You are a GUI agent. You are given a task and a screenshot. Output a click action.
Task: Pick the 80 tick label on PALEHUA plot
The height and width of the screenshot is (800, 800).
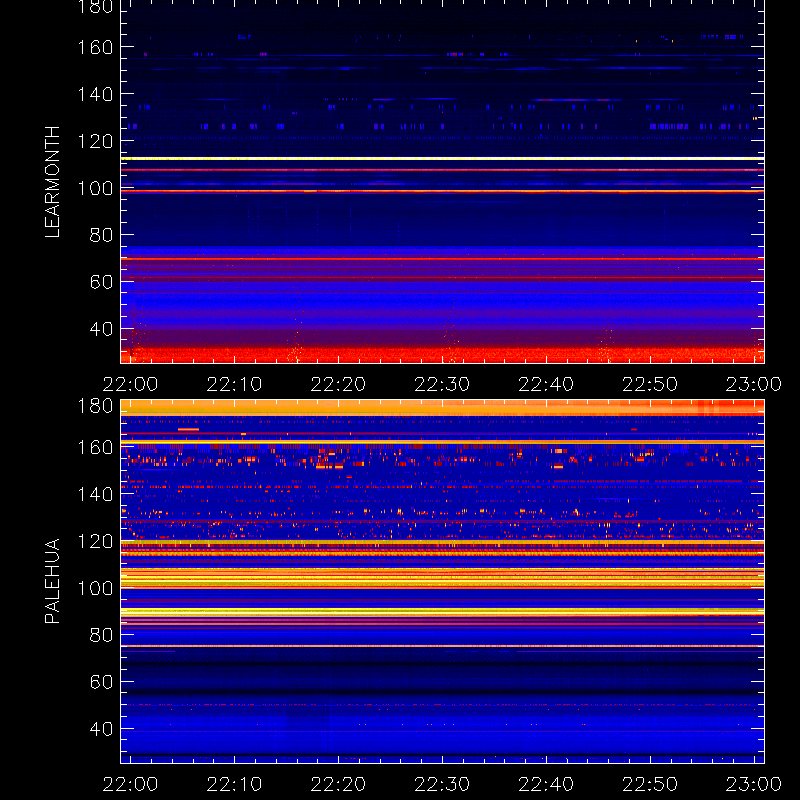point(101,635)
